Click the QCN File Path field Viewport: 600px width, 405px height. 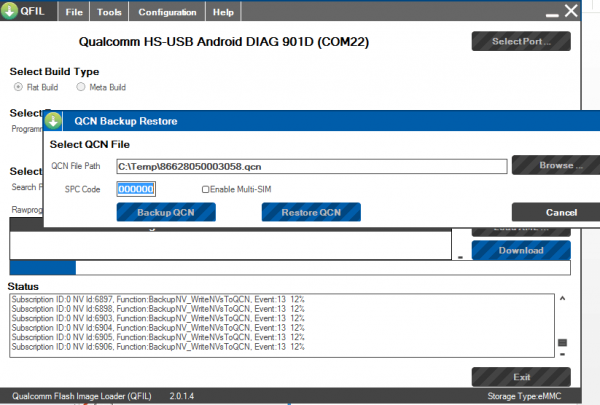click(312, 167)
